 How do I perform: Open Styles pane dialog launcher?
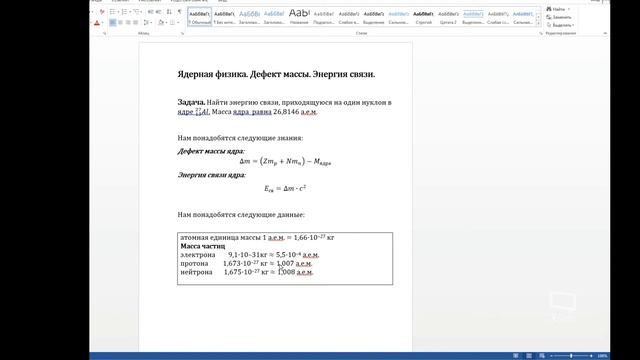pos(541,33)
